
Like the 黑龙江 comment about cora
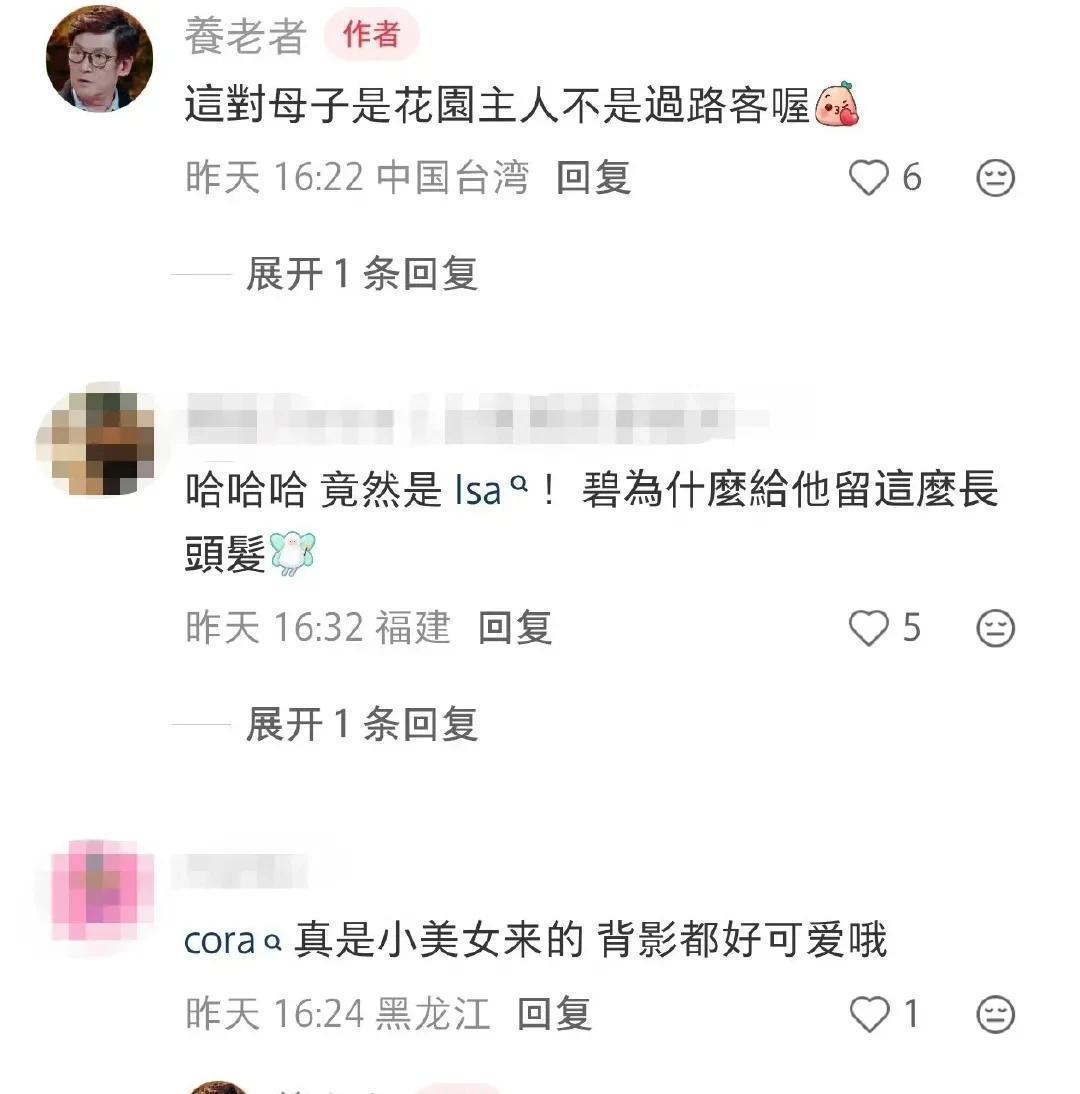coord(869,1014)
